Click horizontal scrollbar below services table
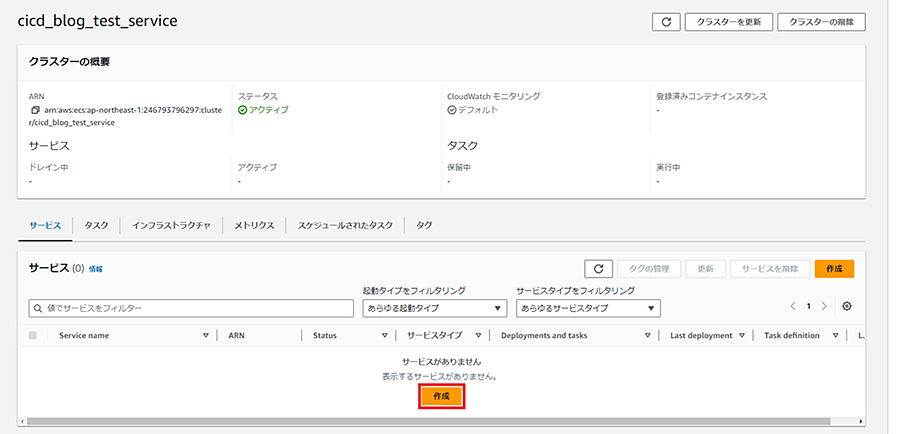Screen dimensions: 900x434 coord(428,421)
